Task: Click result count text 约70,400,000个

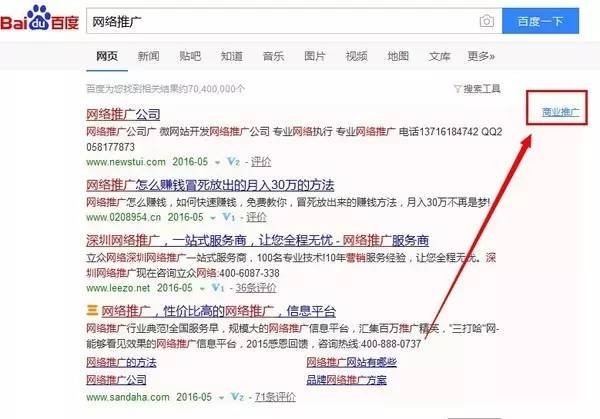Action: (212, 89)
